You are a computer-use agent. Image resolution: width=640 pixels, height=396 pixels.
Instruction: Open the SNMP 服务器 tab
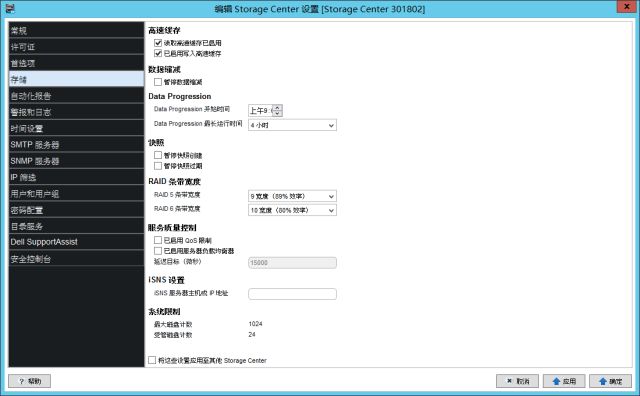(76, 161)
